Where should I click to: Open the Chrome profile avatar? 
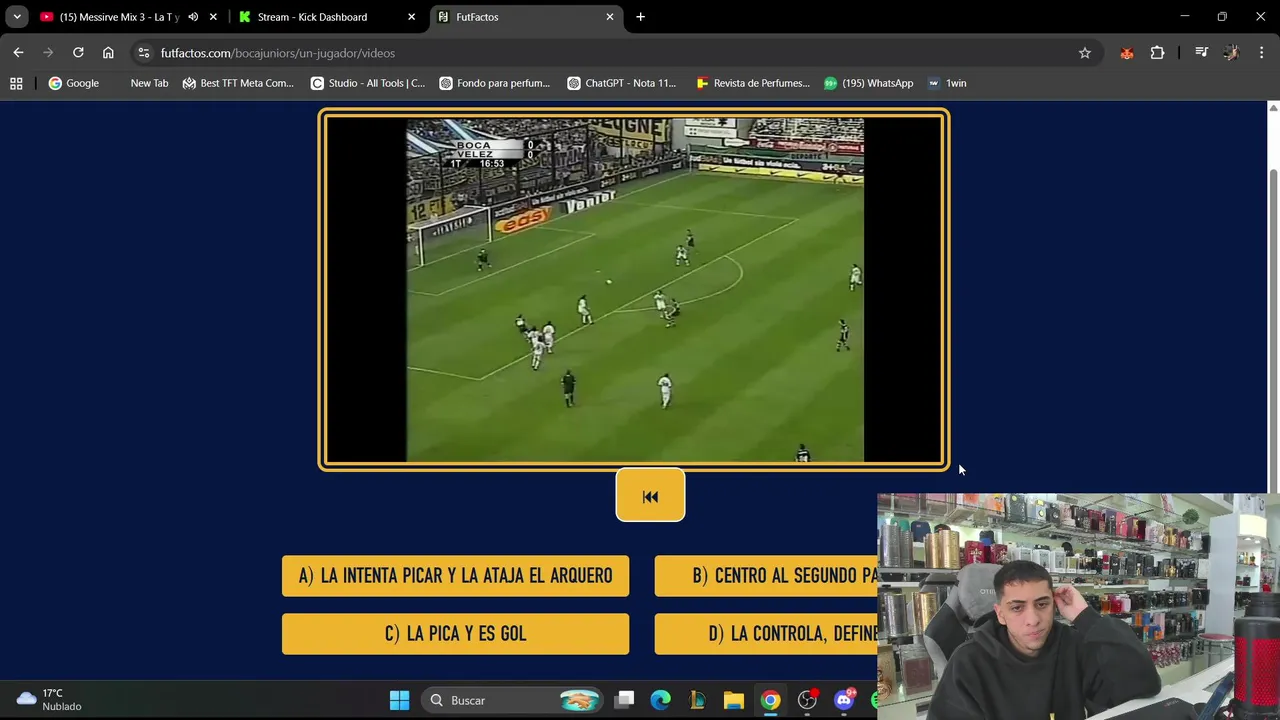(x=1231, y=53)
